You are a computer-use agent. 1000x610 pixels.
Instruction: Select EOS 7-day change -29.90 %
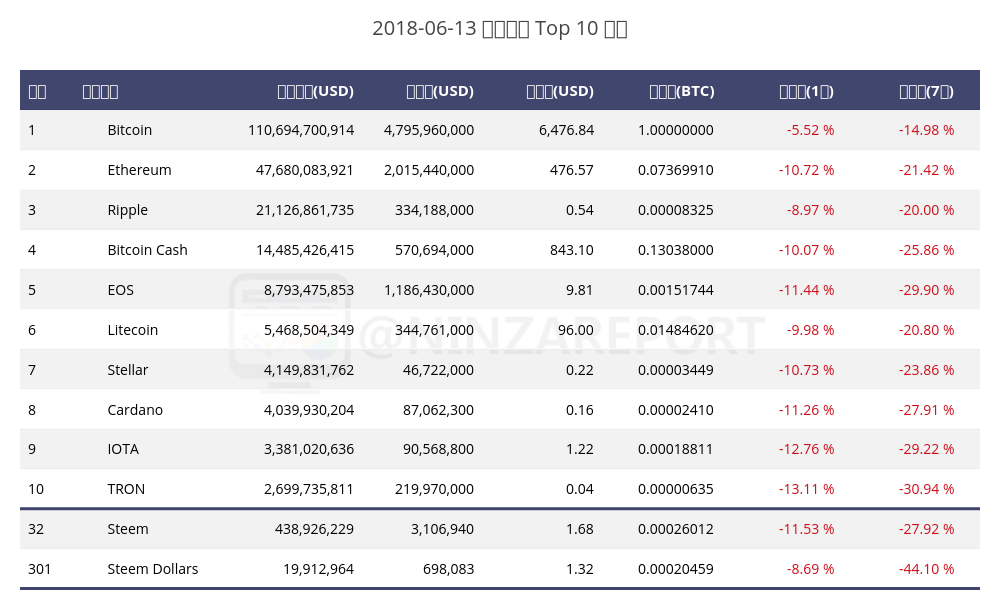tap(927, 290)
